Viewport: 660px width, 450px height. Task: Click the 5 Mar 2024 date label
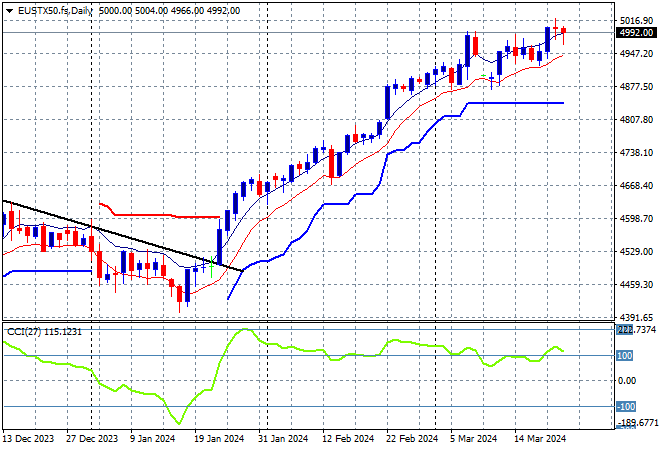point(472,438)
